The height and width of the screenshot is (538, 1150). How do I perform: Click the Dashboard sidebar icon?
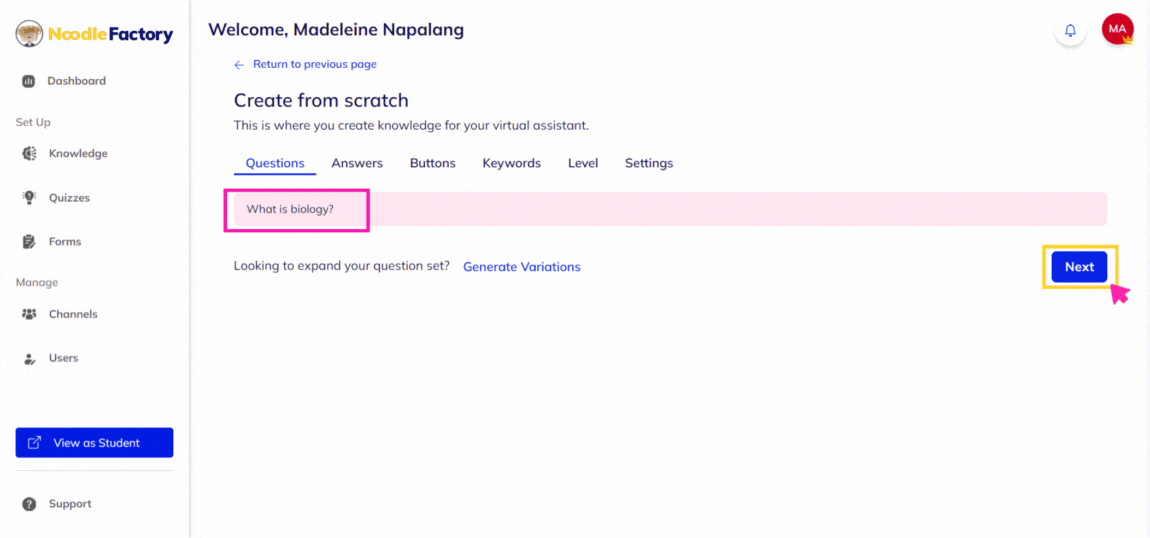[28, 81]
